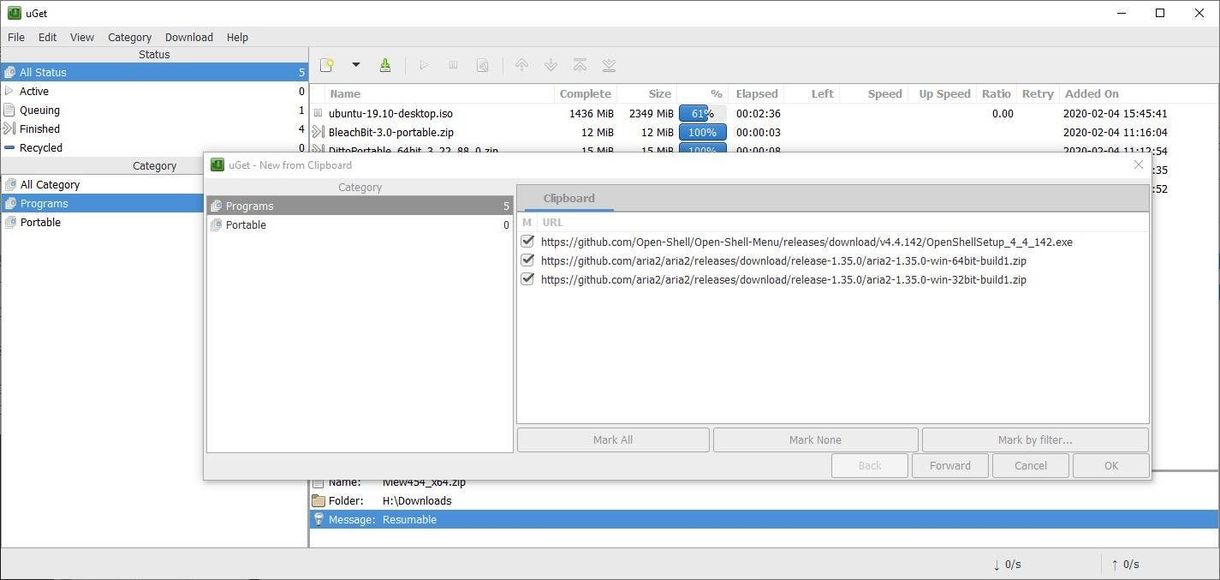This screenshot has height=580, width=1220.
Task: Click the Recycled status icon in sidebar
Action: tap(10, 147)
